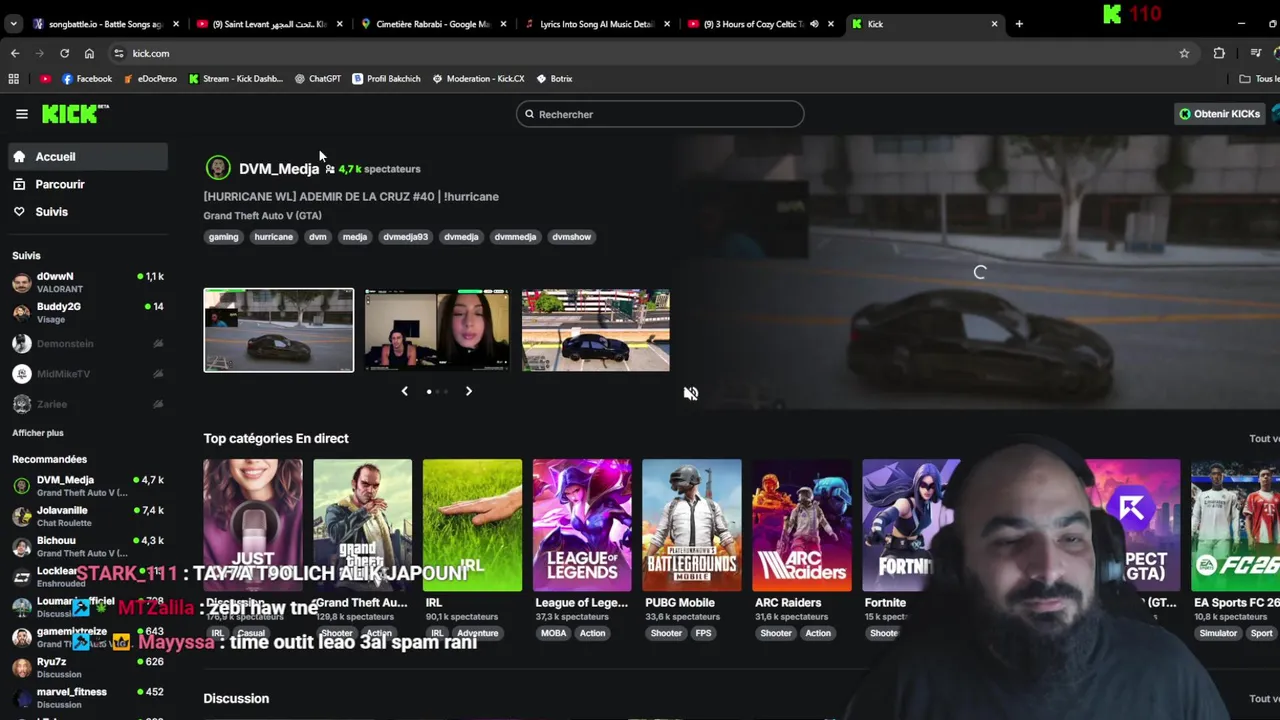Click the gaming tag chip
This screenshot has height=720, width=1280.
223,237
